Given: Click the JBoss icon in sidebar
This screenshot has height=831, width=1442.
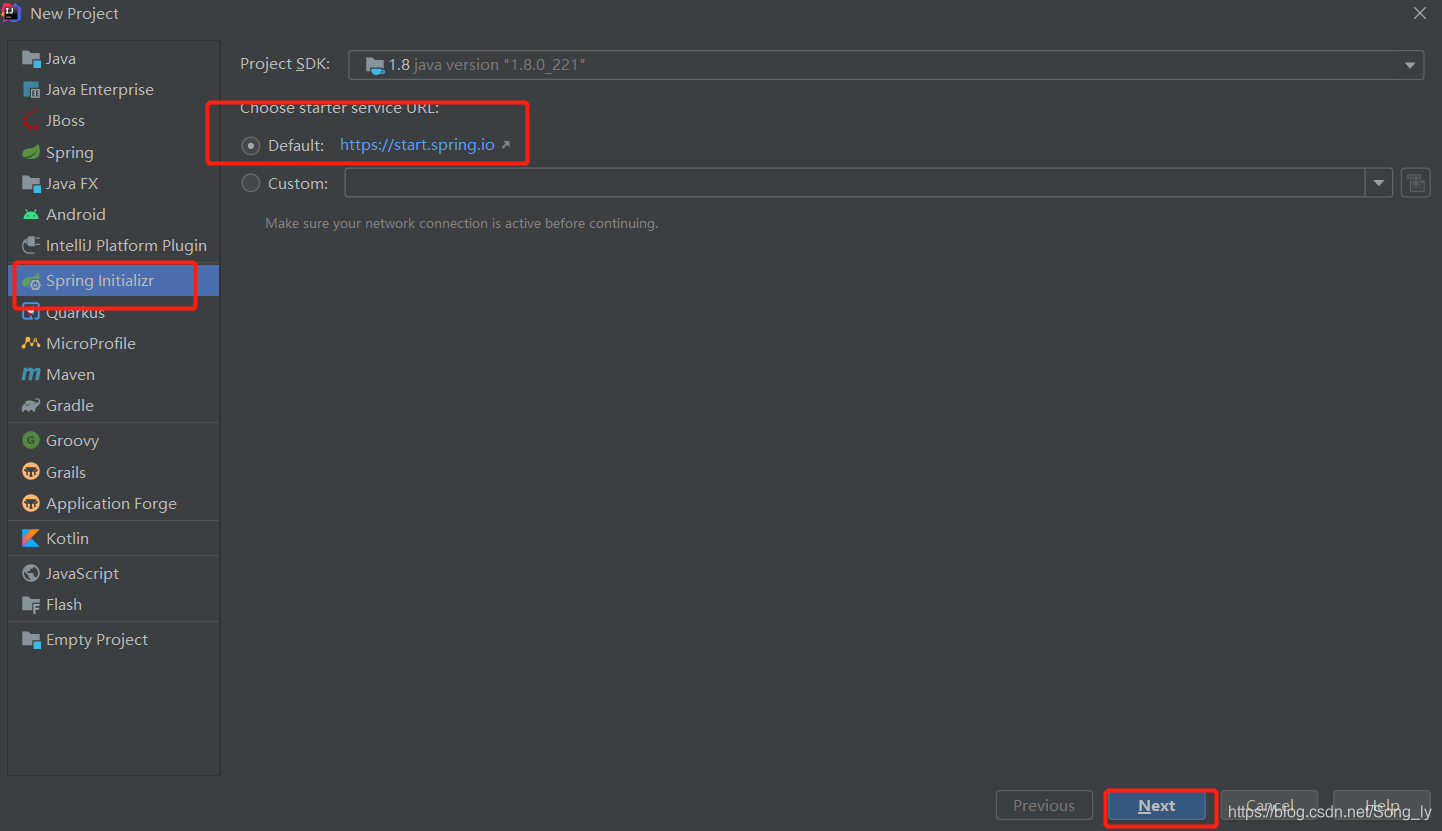Looking at the screenshot, I should (x=30, y=120).
